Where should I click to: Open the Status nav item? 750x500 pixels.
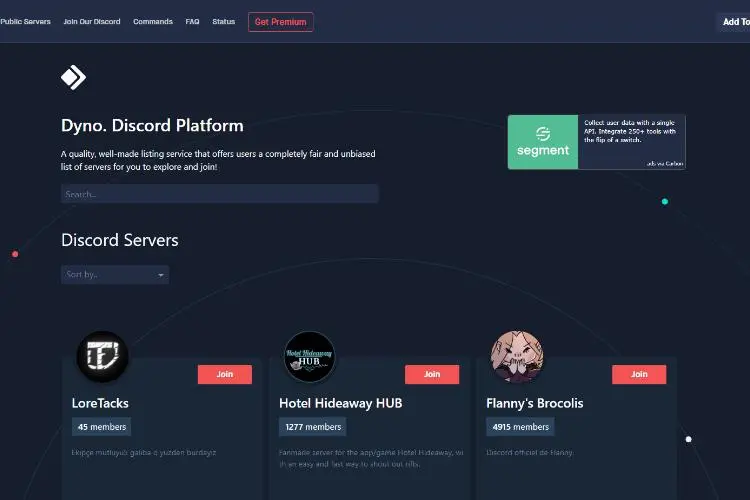point(223,22)
